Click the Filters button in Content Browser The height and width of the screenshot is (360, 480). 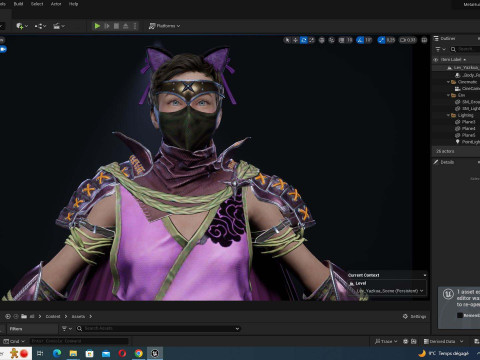[32, 329]
